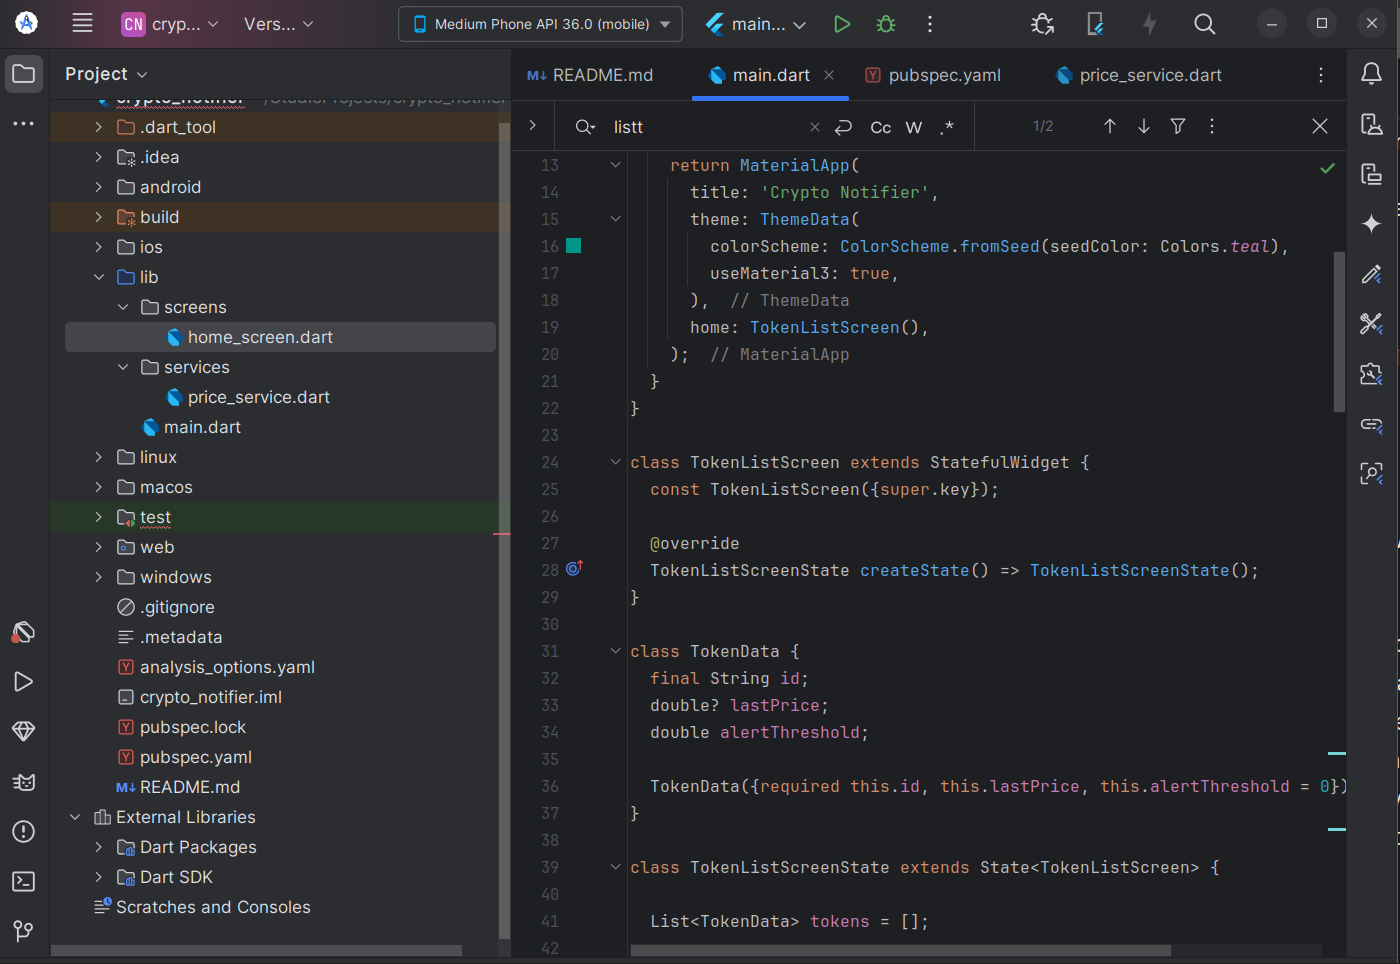Open run configuration main.dart dropdown
This screenshot has height=964, width=1400.
[x=757, y=24]
